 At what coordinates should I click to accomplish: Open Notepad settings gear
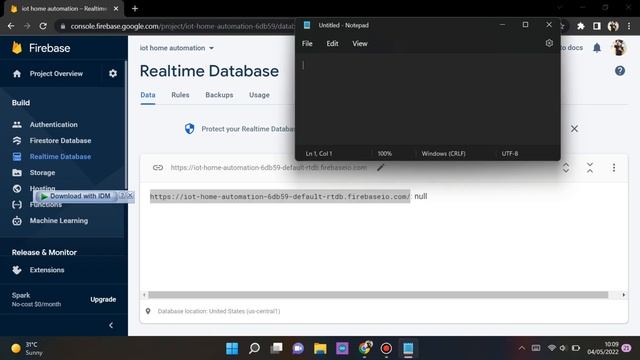549,43
